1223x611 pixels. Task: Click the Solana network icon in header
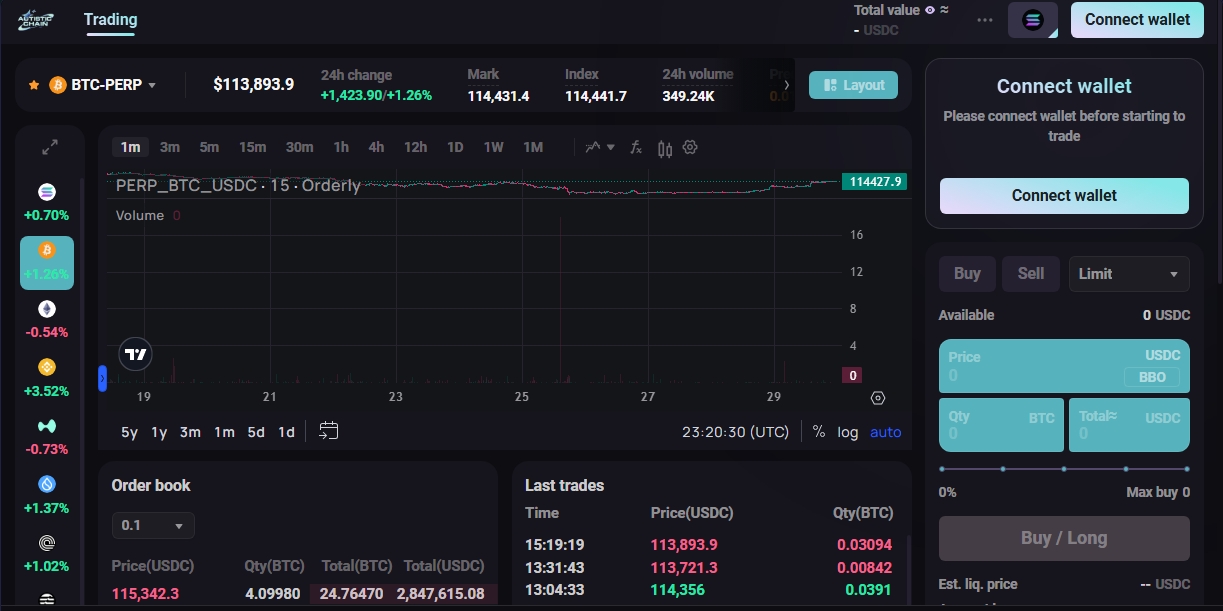tap(1032, 20)
